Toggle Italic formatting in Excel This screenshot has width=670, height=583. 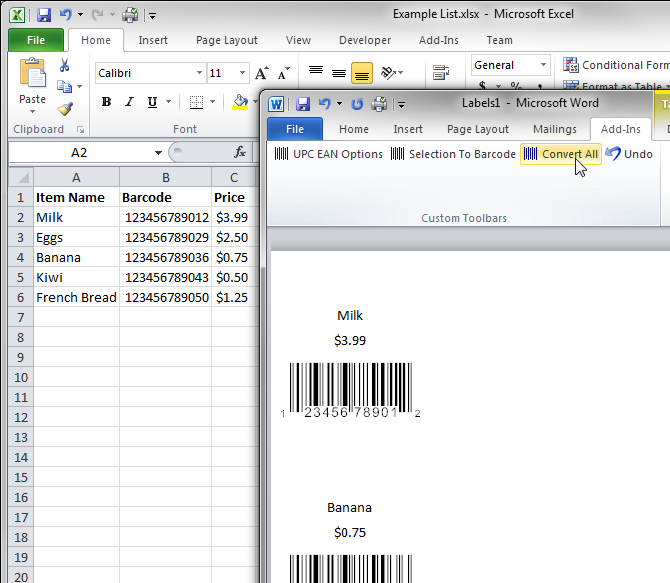(x=129, y=102)
